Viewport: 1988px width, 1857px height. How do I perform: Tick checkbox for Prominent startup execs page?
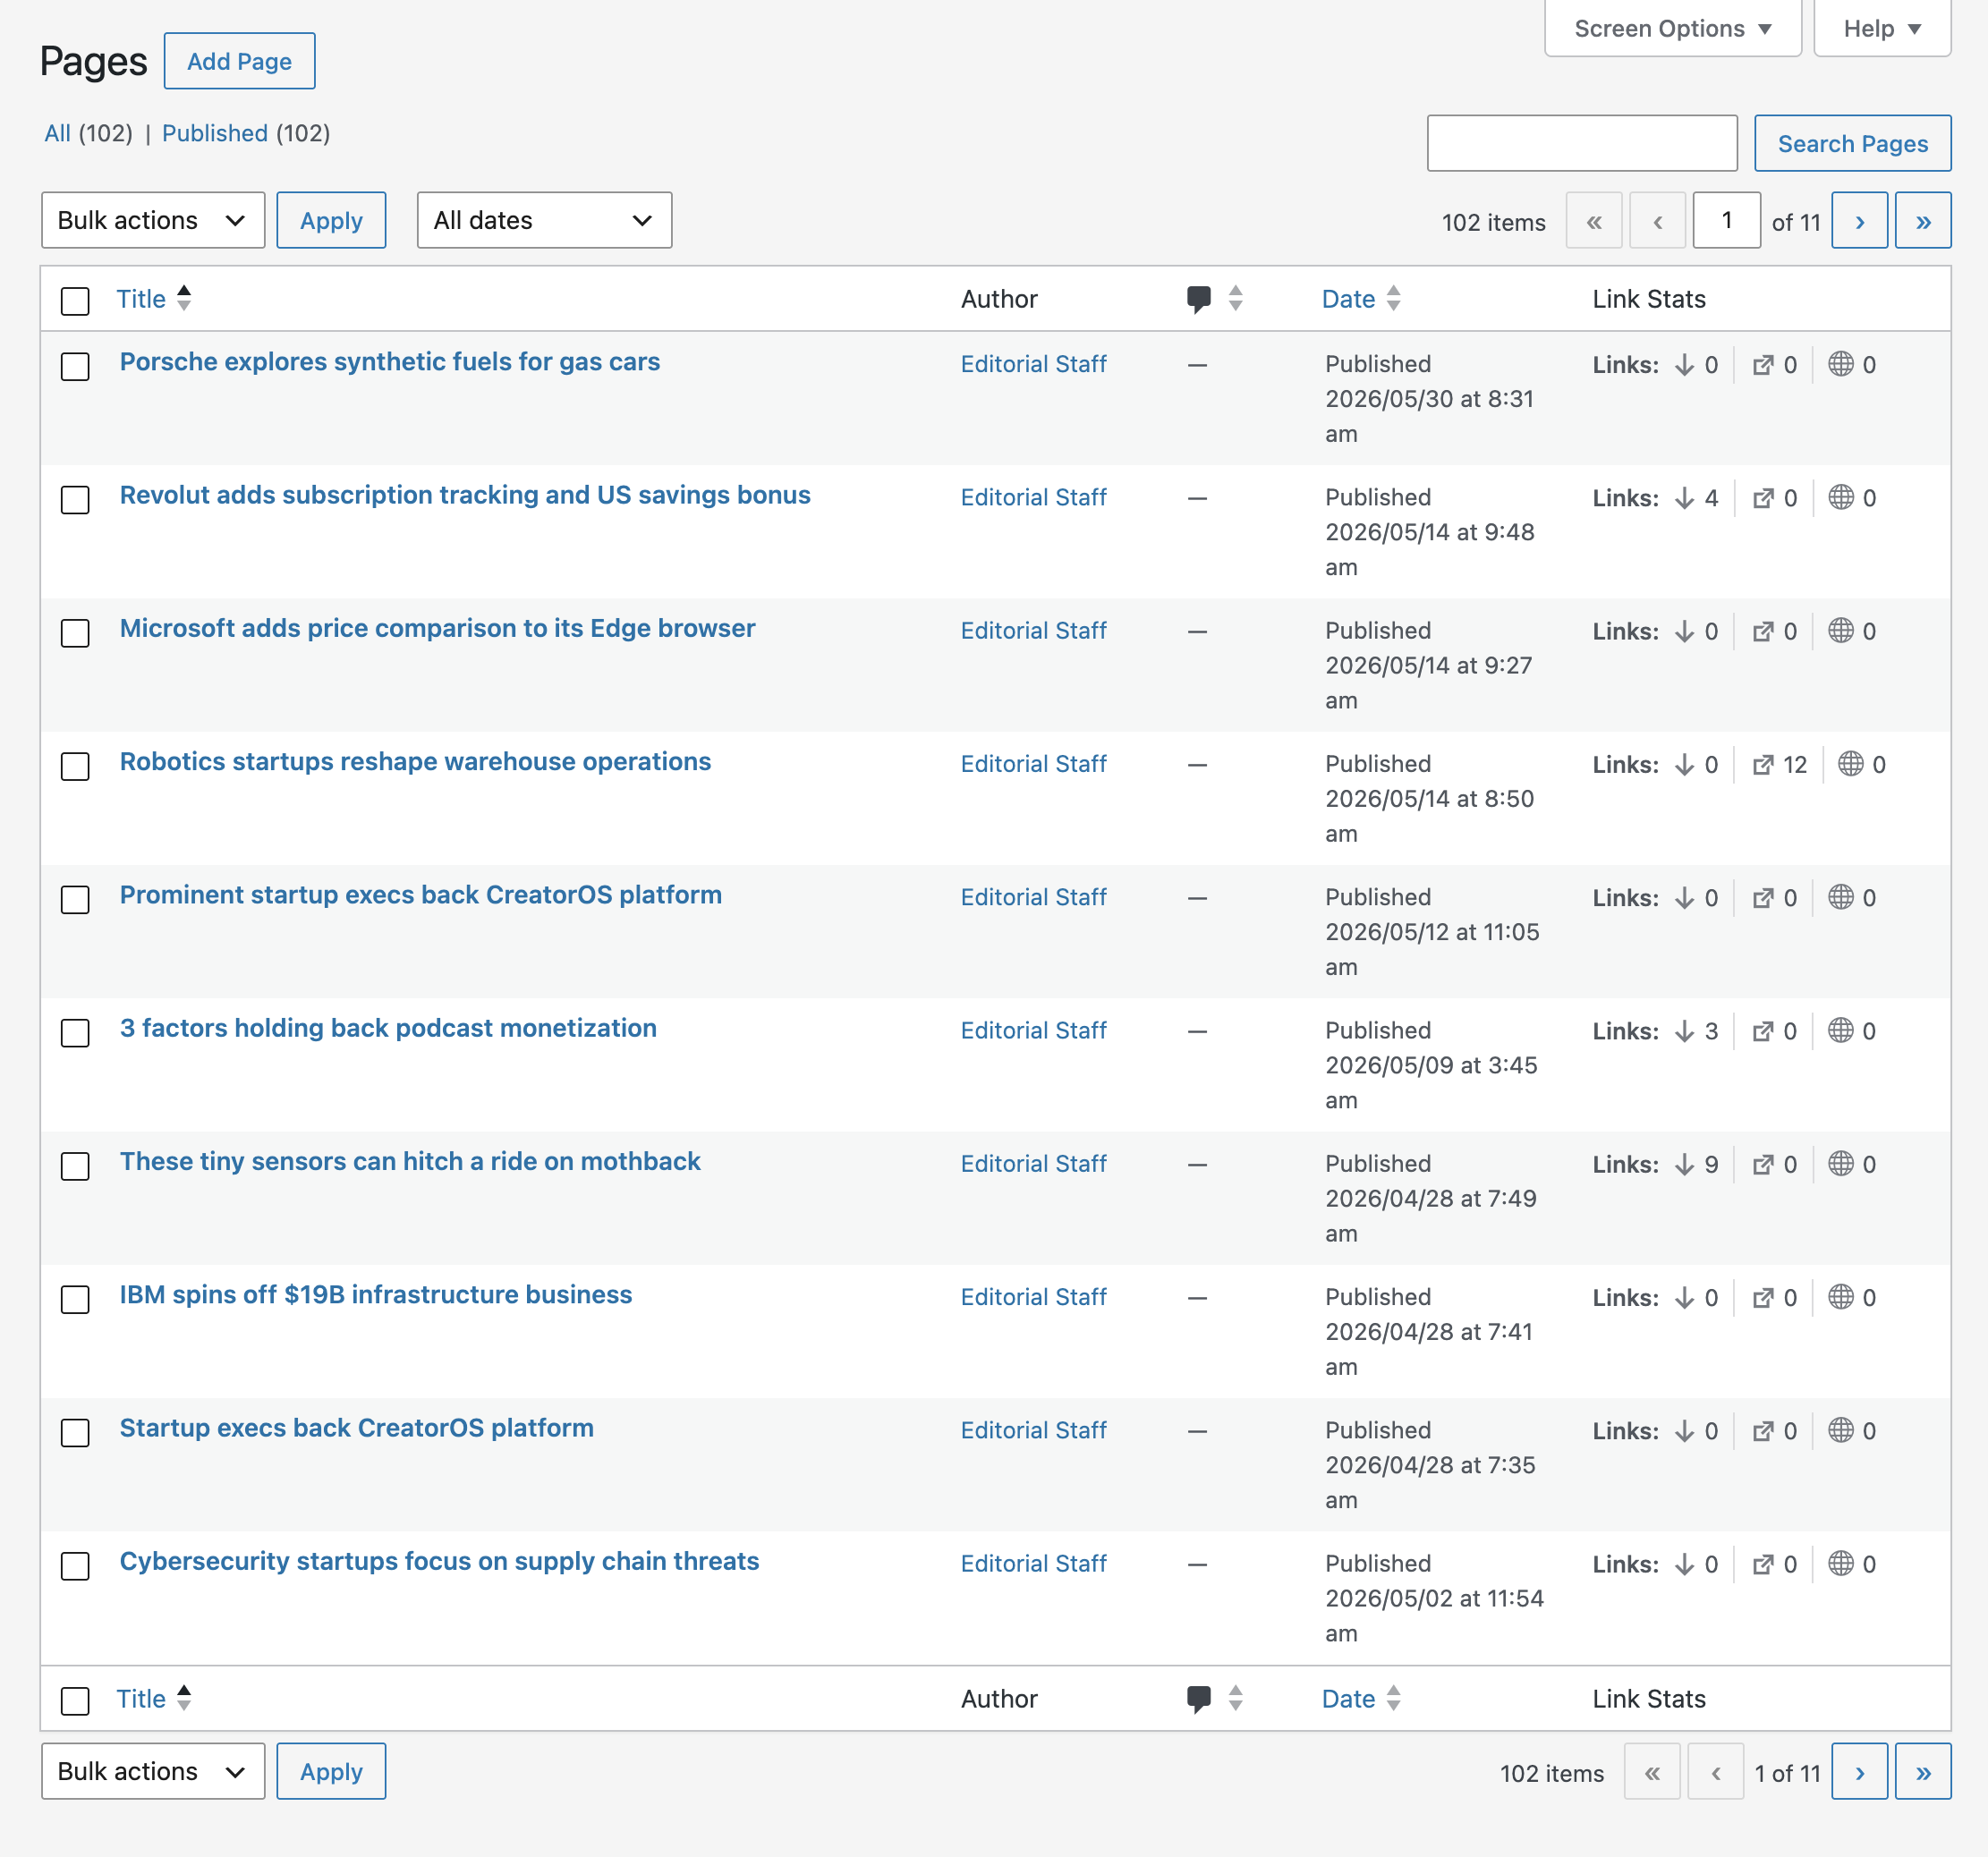[75, 899]
